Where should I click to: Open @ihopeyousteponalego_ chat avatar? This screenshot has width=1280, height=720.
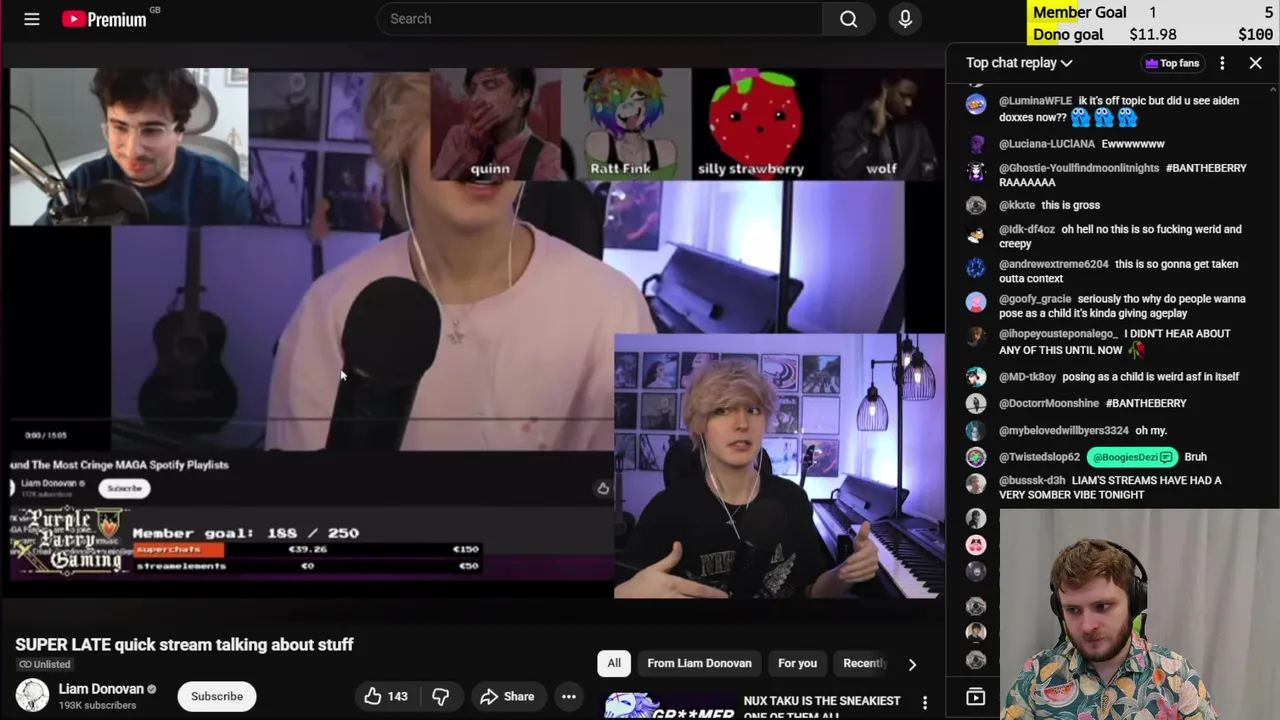point(976,335)
